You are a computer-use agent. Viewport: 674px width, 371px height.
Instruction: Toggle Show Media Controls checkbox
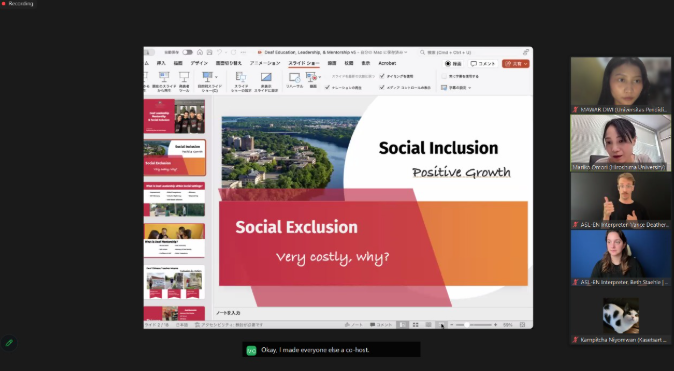click(x=382, y=87)
